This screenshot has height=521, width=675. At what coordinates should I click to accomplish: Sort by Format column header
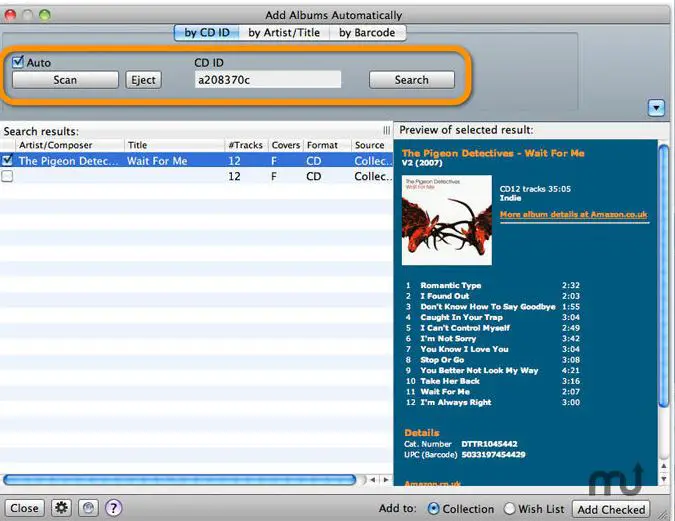[x=328, y=145]
